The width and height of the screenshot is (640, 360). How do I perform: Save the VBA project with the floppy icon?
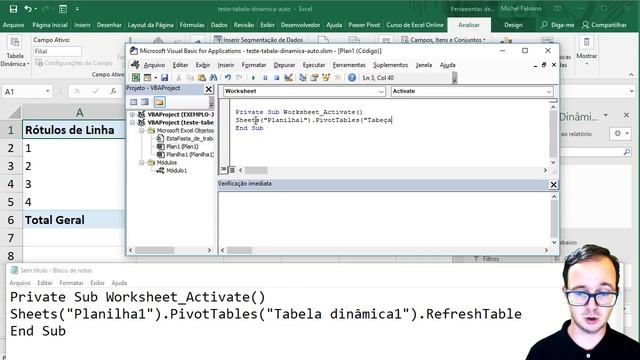point(164,78)
